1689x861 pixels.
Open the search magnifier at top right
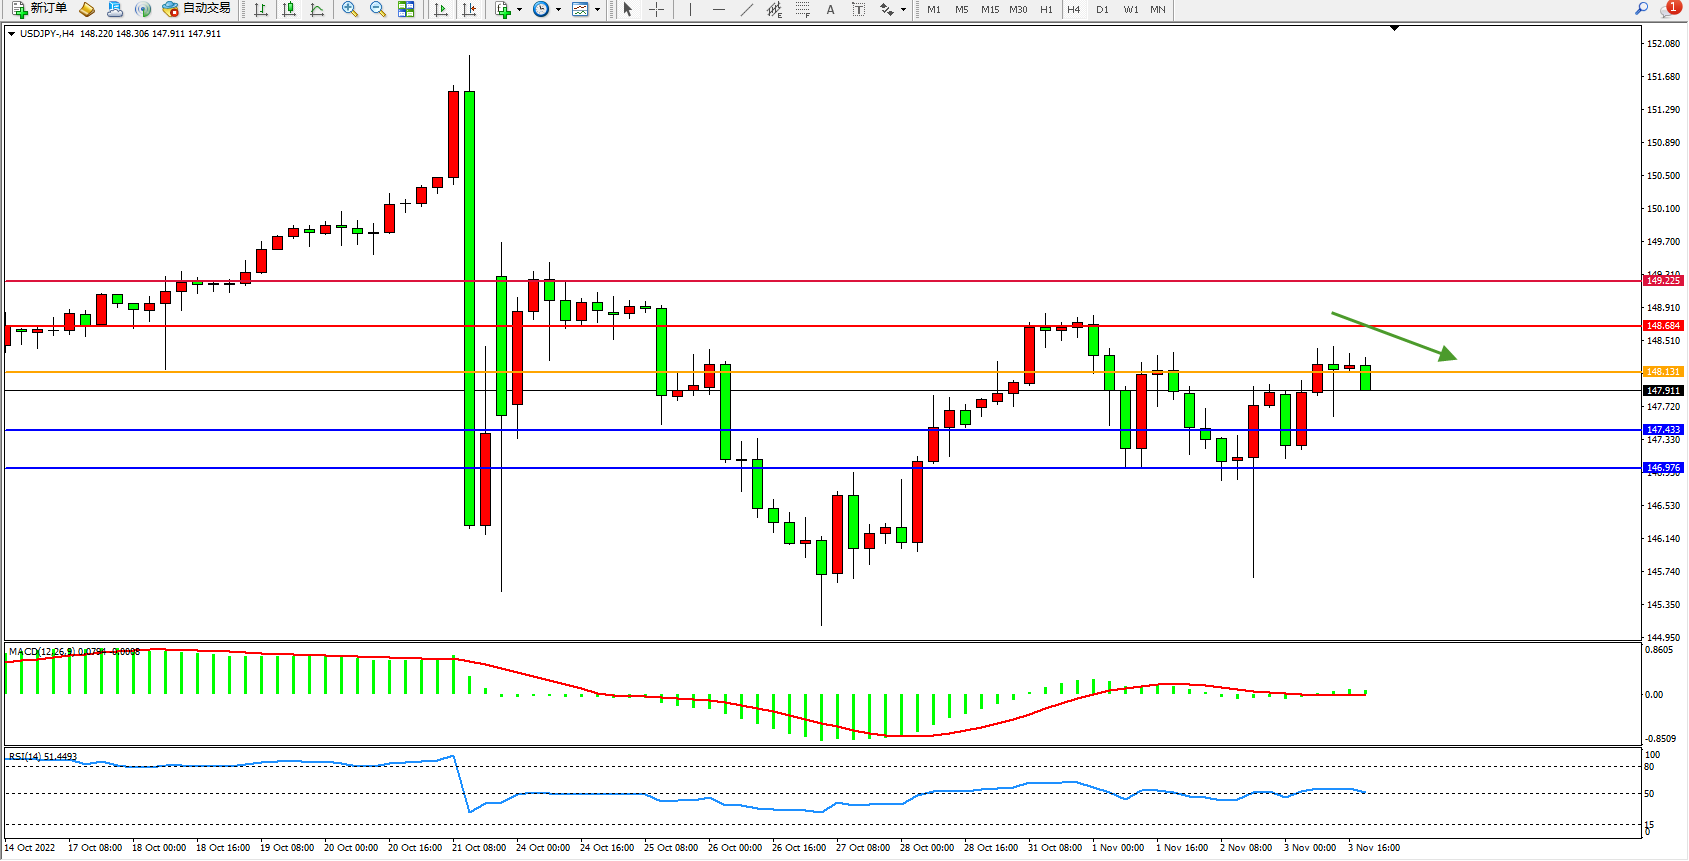[x=1641, y=9]
